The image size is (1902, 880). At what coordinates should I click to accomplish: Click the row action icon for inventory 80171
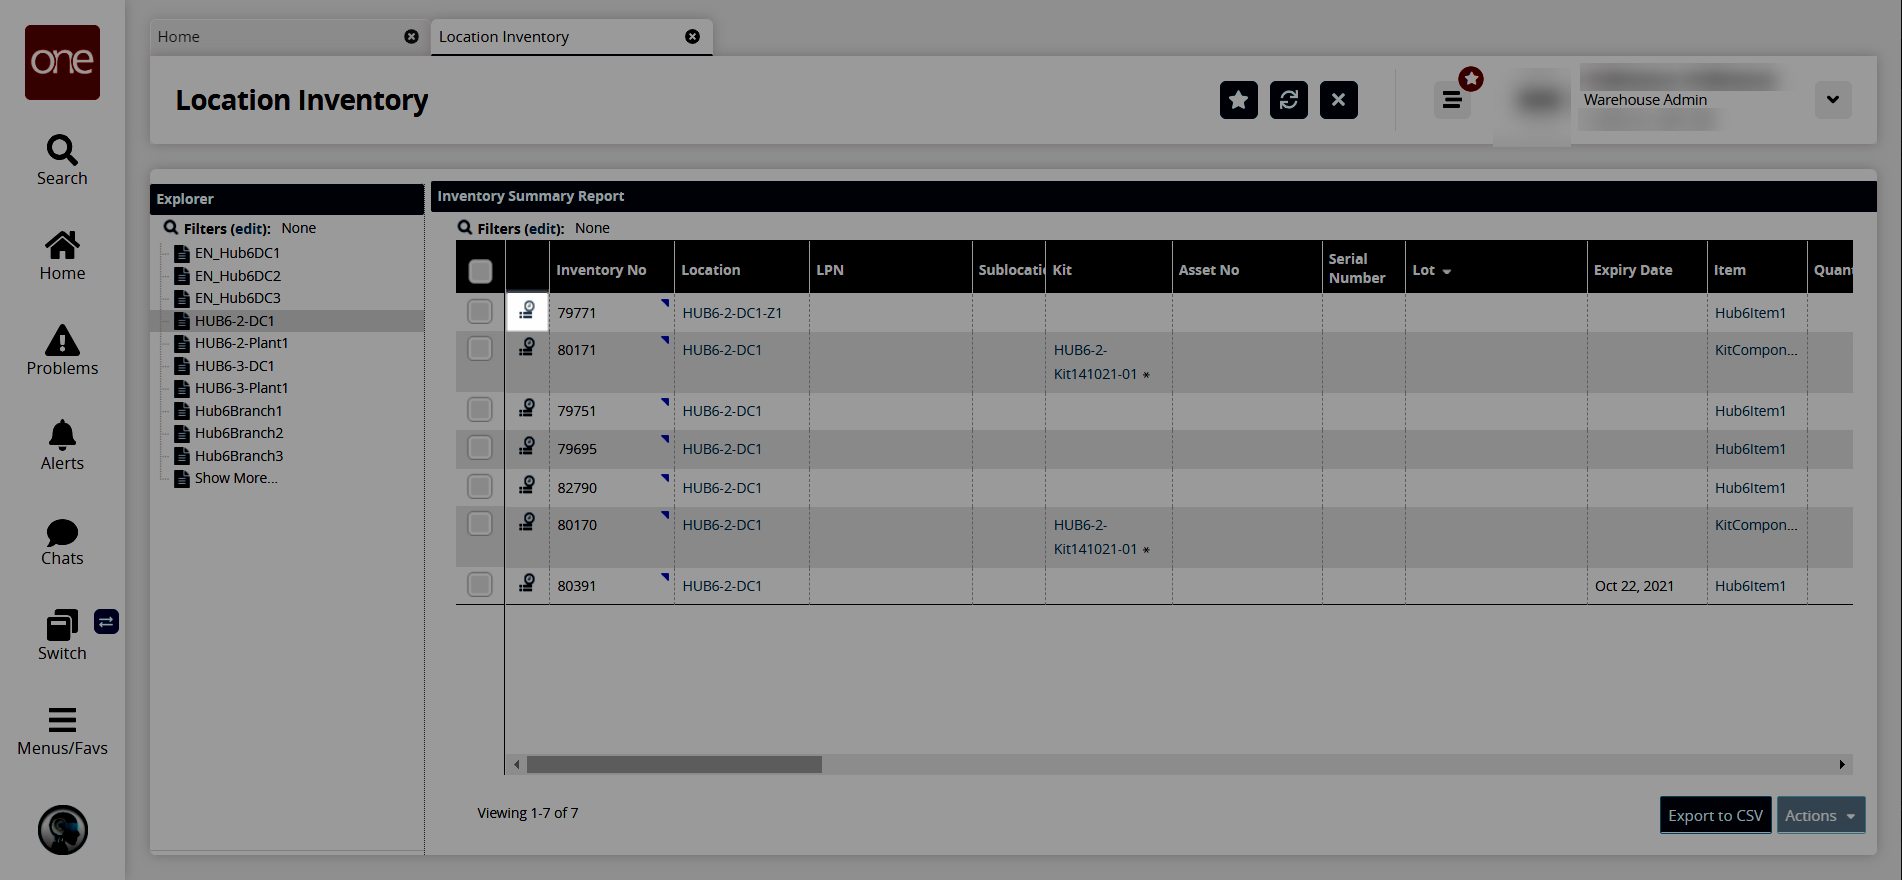coord(527,348)
